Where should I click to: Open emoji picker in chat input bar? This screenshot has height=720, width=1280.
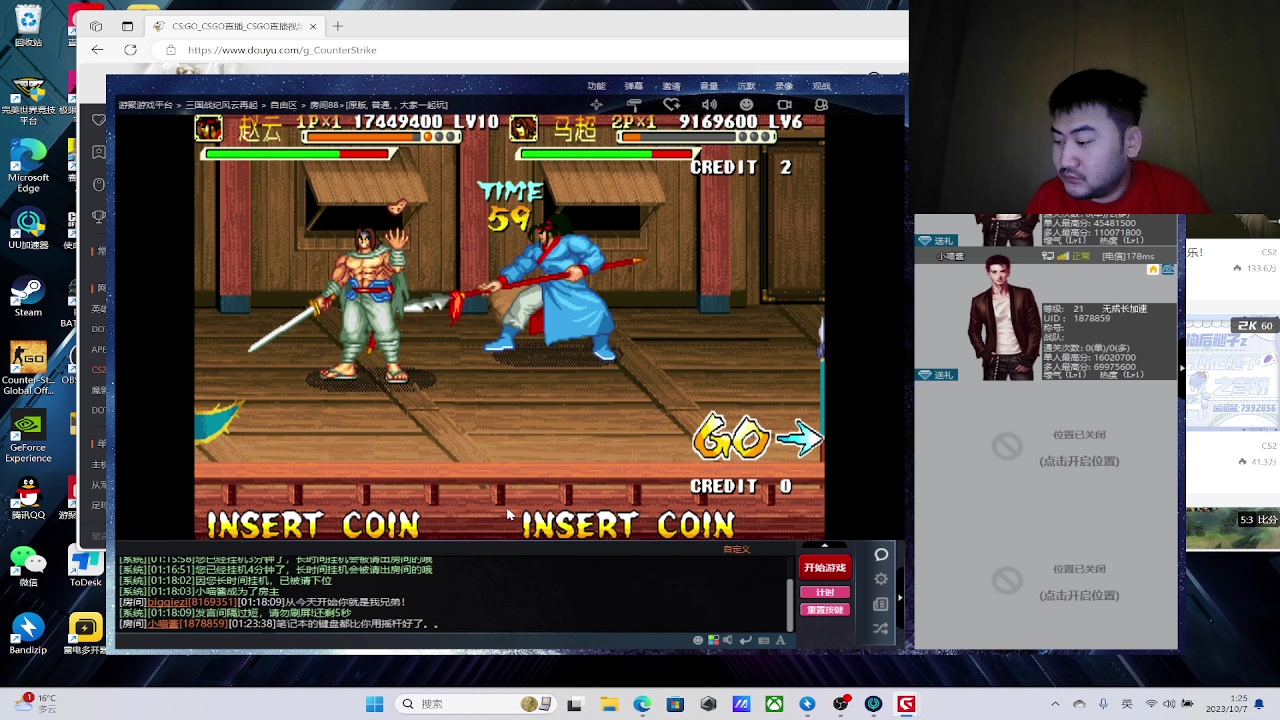pos(698,640)
